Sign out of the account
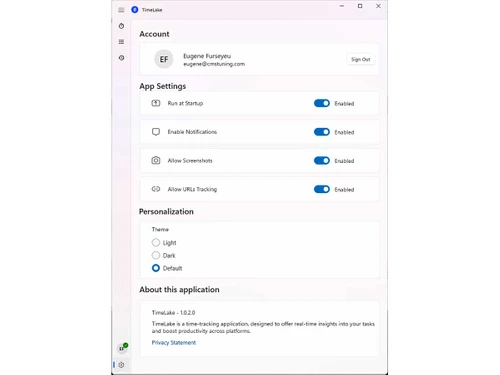The height and width of the screenshot is (375, 500). [x=361, y=59]
